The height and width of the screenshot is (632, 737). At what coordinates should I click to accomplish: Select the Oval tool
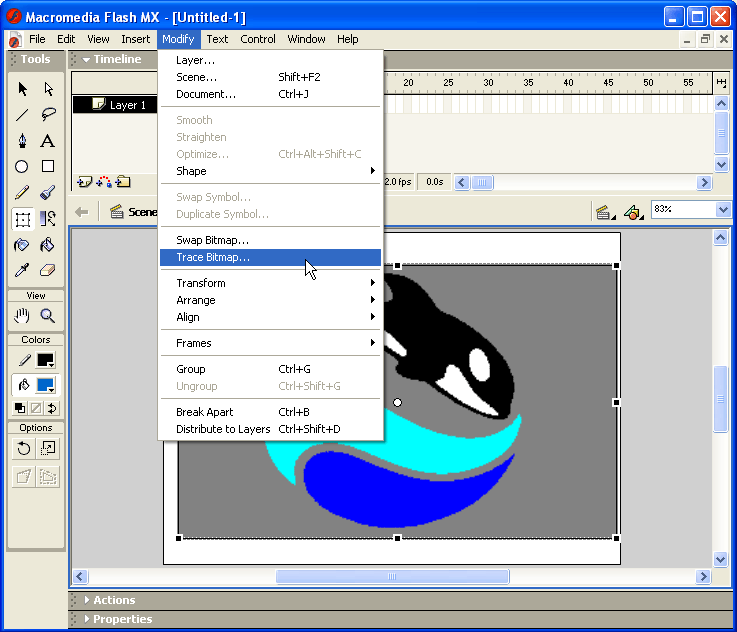tap(22, 166)
